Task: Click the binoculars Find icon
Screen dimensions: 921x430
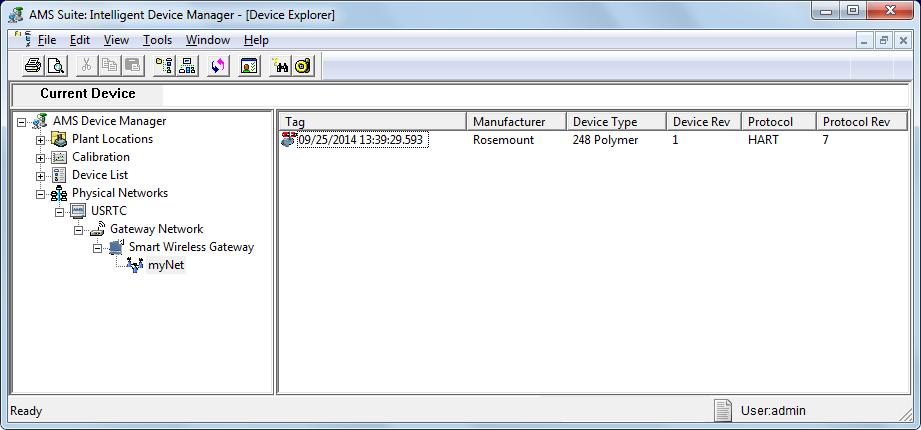Action: click(280, 66)
